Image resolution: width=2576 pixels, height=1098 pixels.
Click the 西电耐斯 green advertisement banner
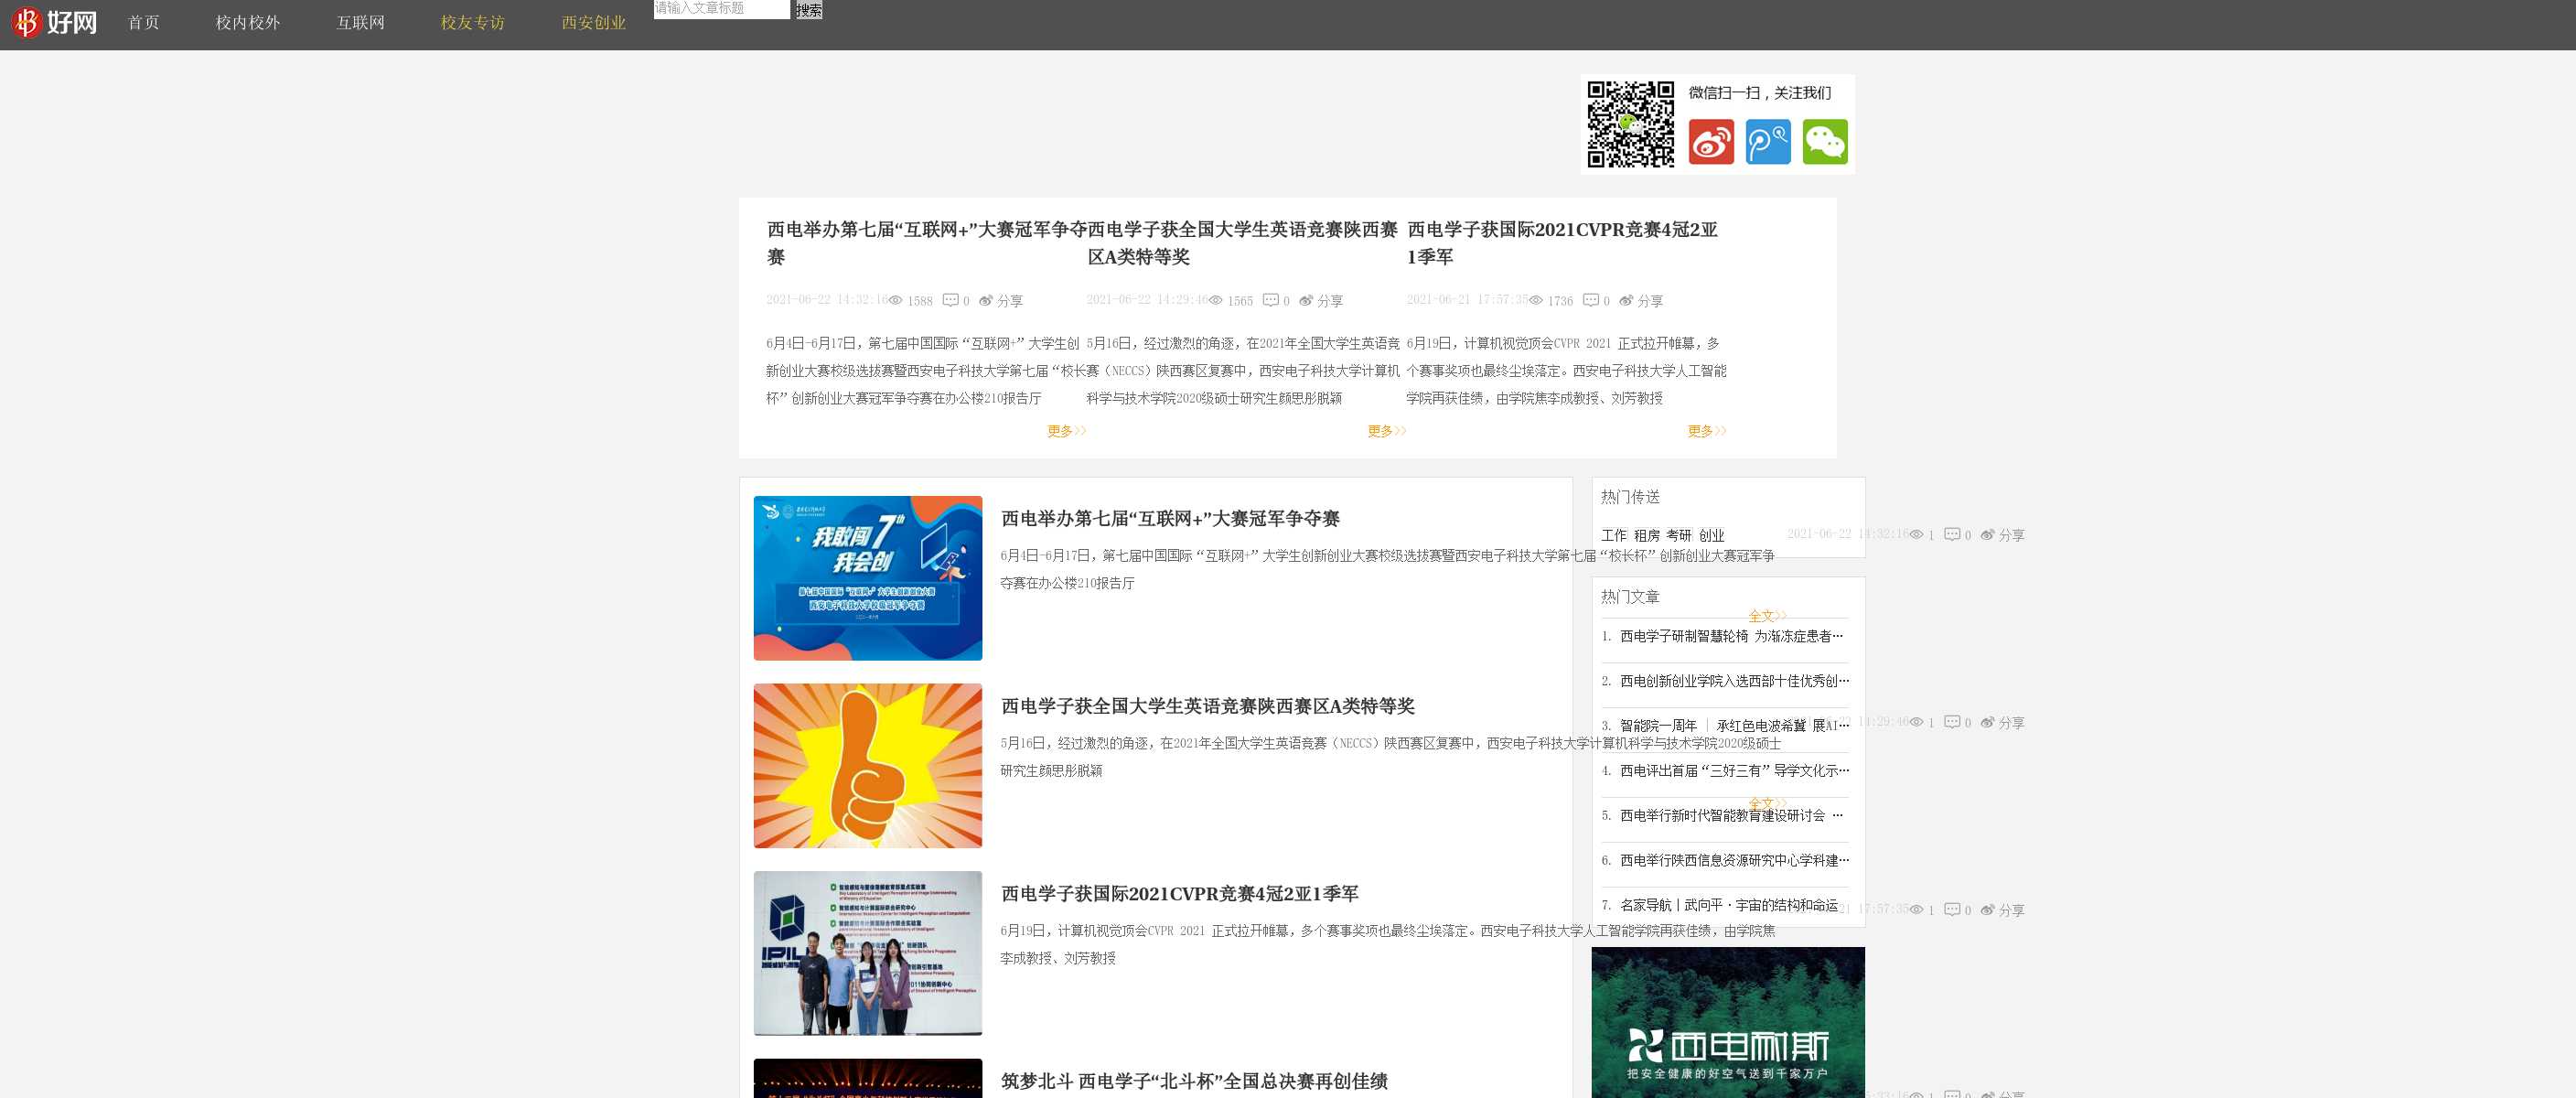point(1727,1022)
